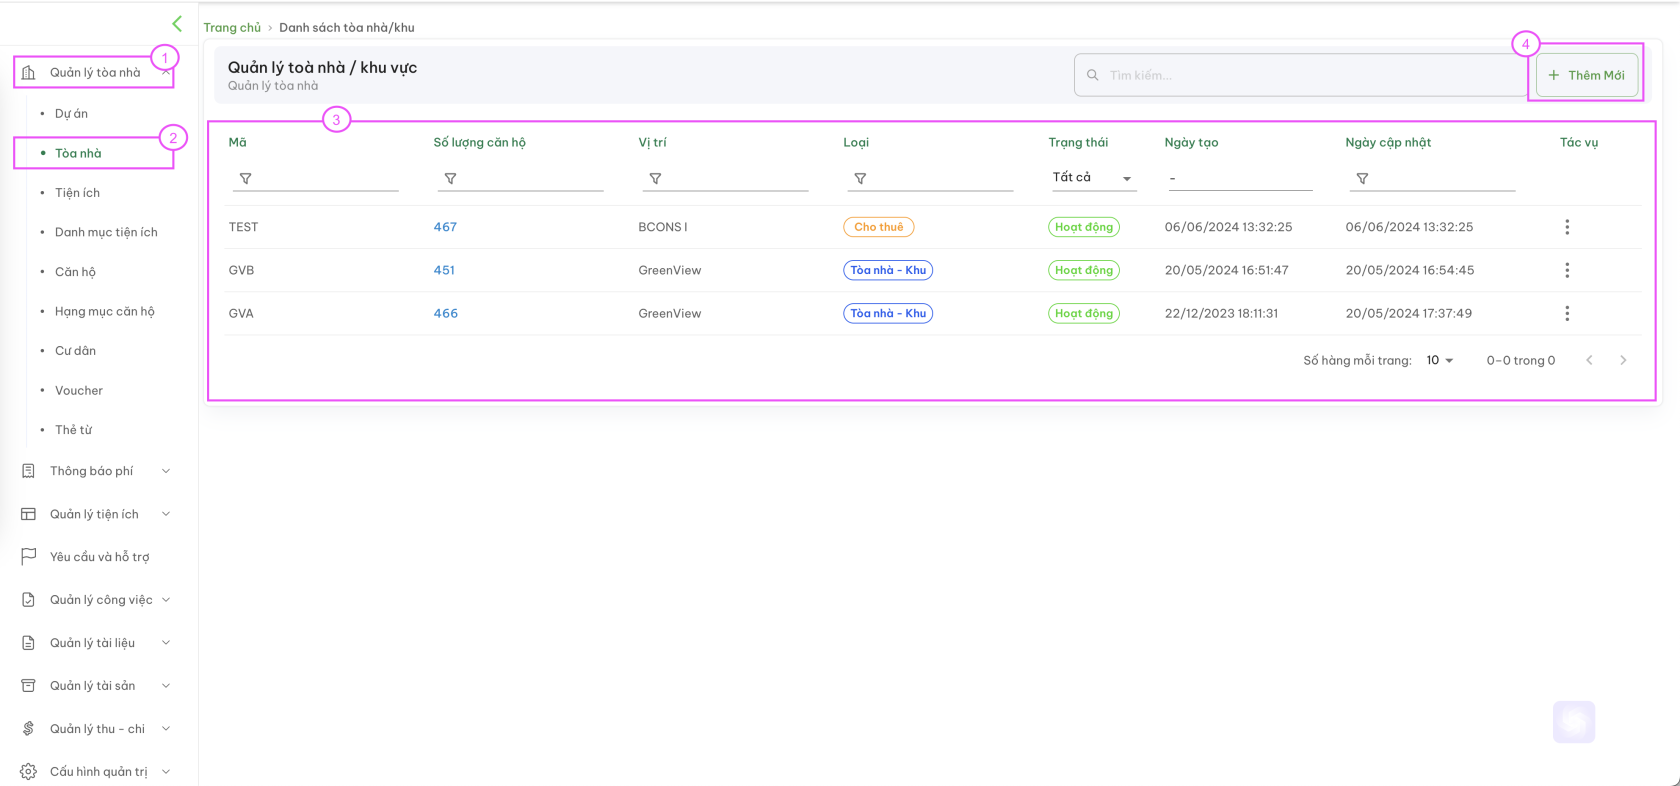Screen dimensions: 1680x786
Task: Click the BCONS I location cell
Action: 663,227
